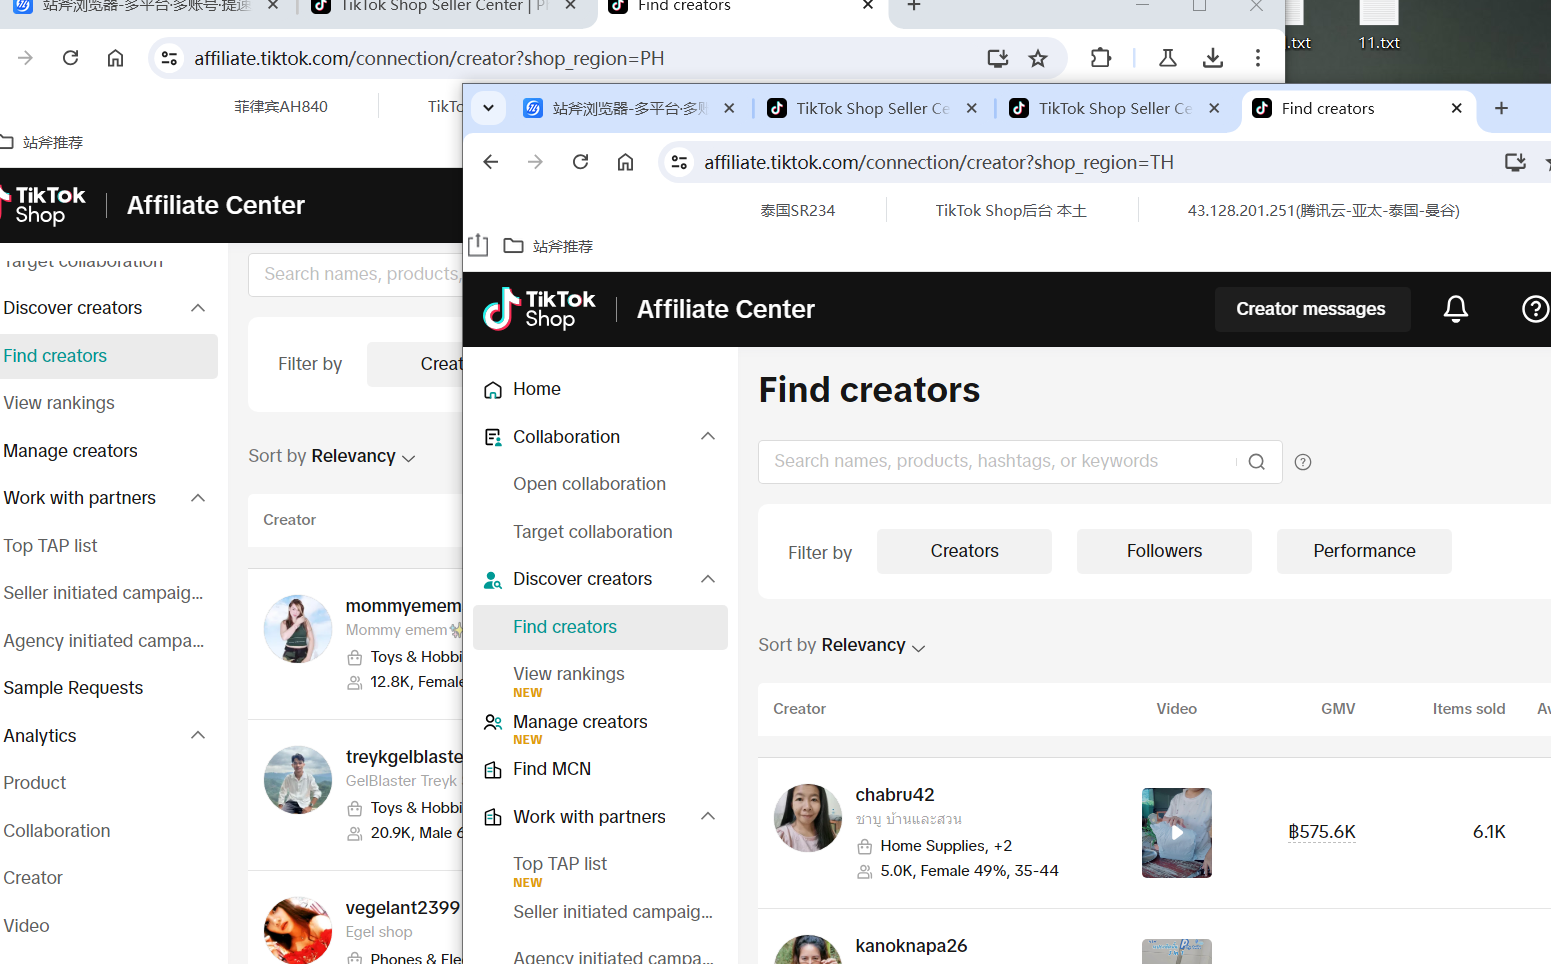
Task: Close the Find creators tab in front window
Action: point(1456,108)
